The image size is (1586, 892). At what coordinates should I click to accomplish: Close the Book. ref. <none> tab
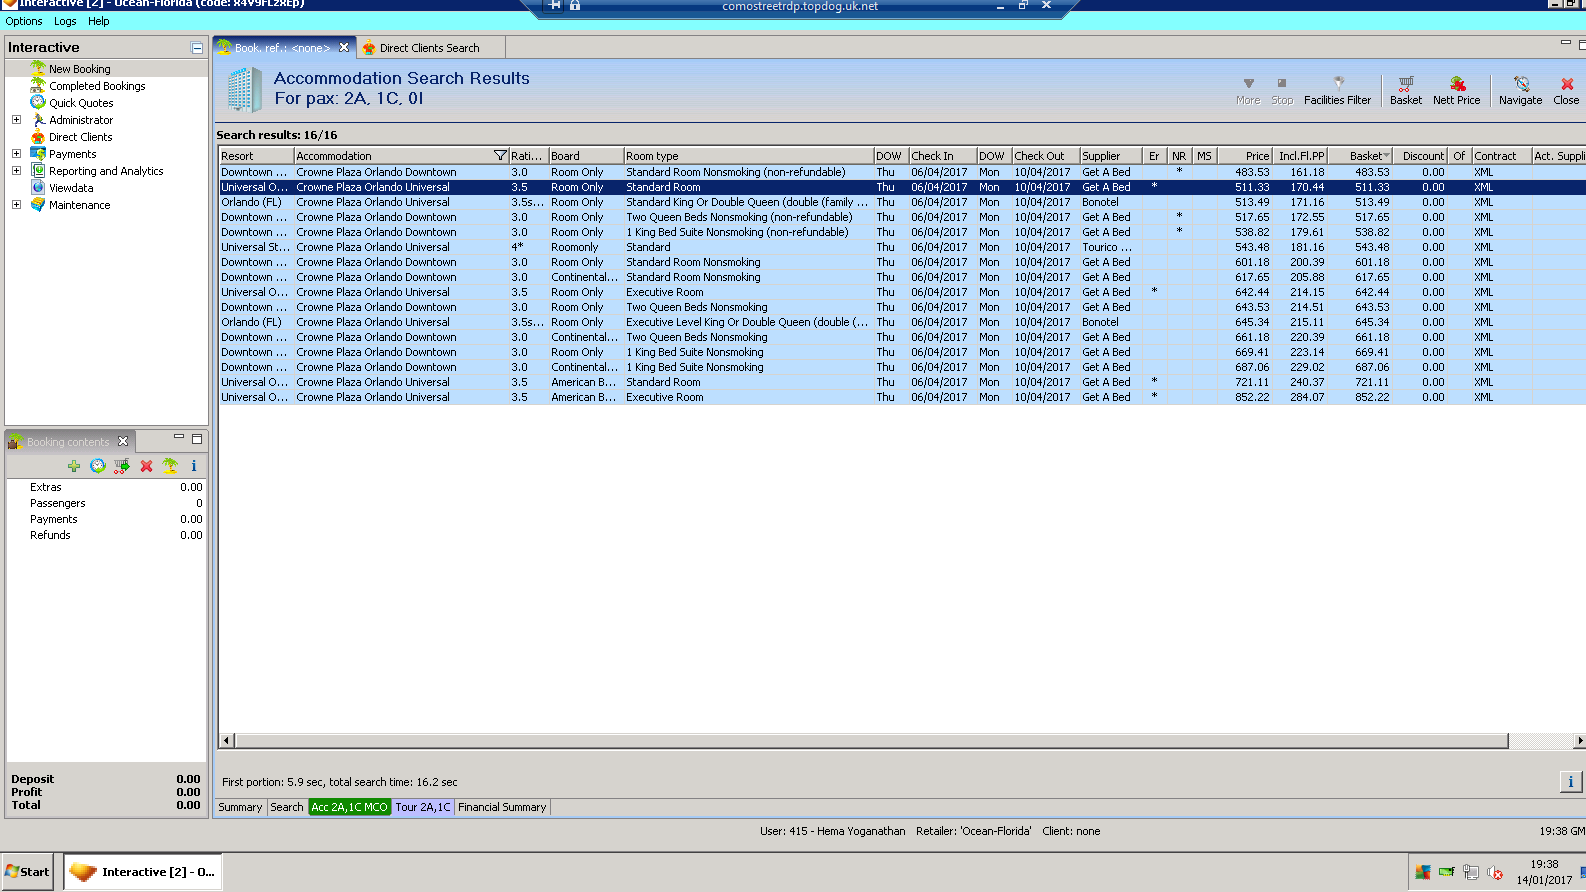point(344,47)
